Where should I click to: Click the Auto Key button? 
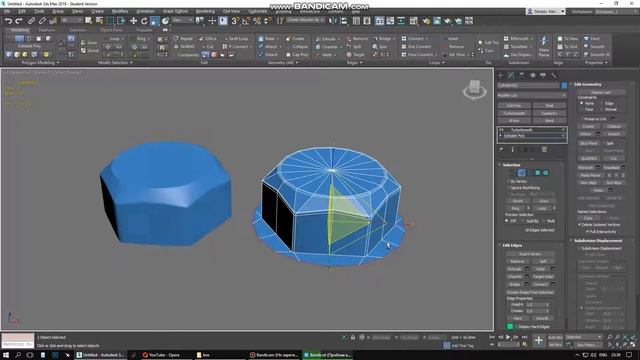555,338
